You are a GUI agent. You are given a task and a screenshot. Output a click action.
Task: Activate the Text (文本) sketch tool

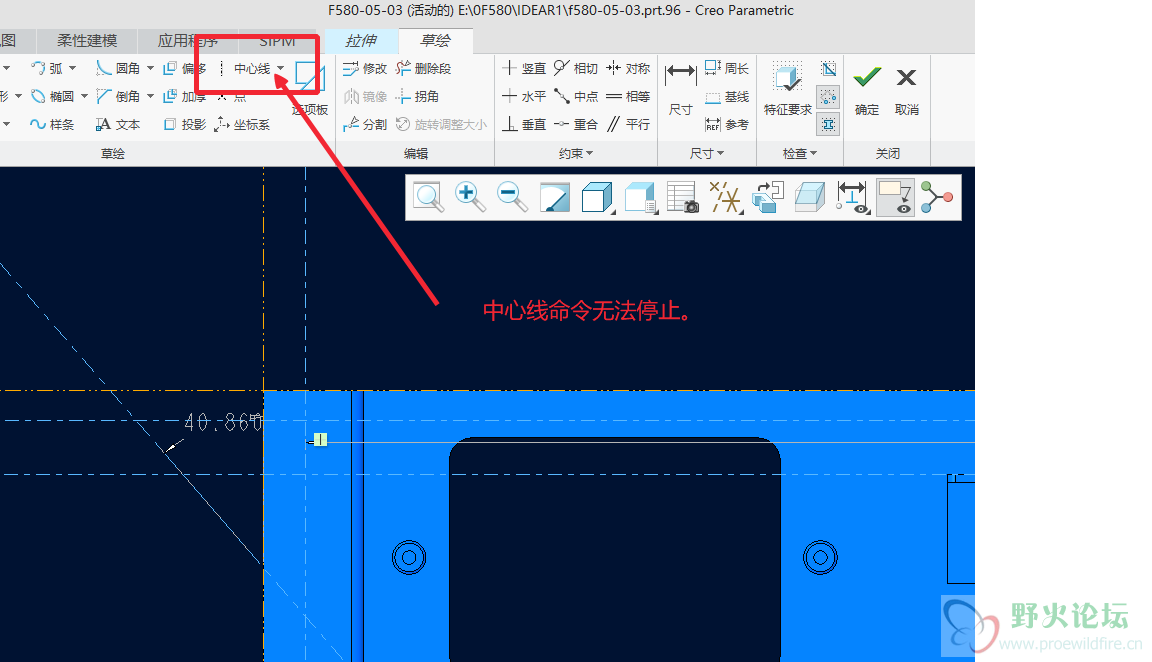coord(118,124)
